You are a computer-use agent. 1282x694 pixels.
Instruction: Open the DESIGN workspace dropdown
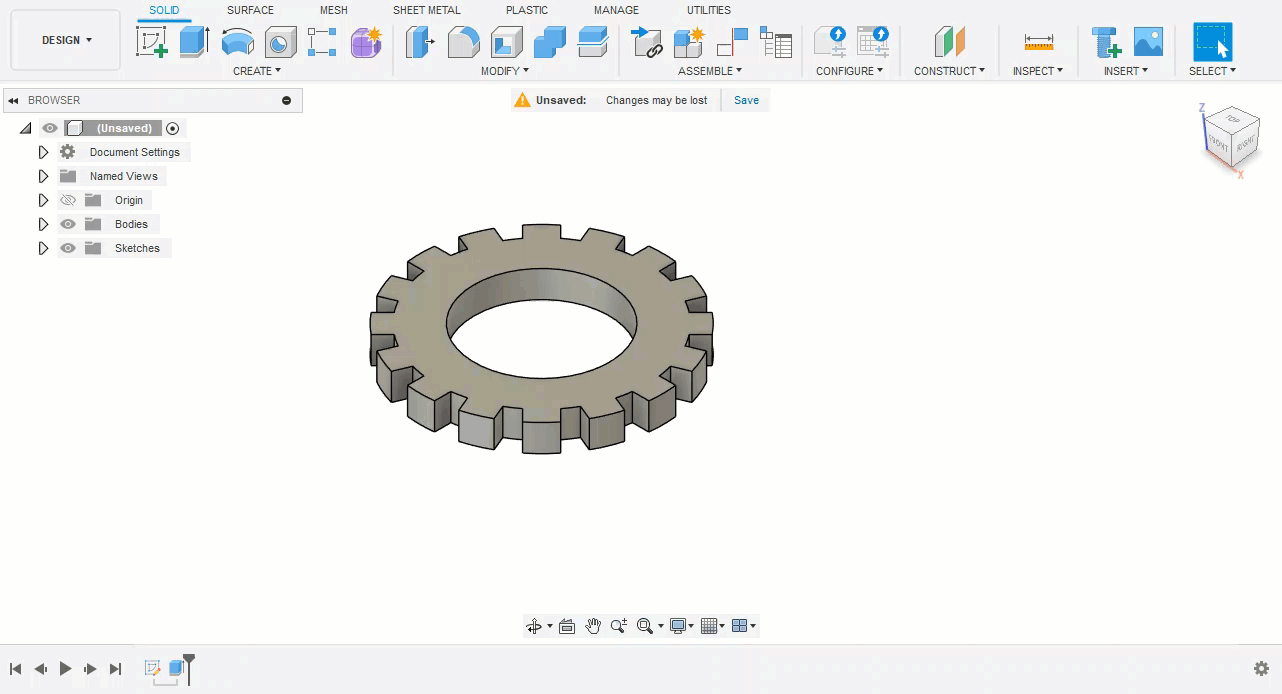point(66,40)
